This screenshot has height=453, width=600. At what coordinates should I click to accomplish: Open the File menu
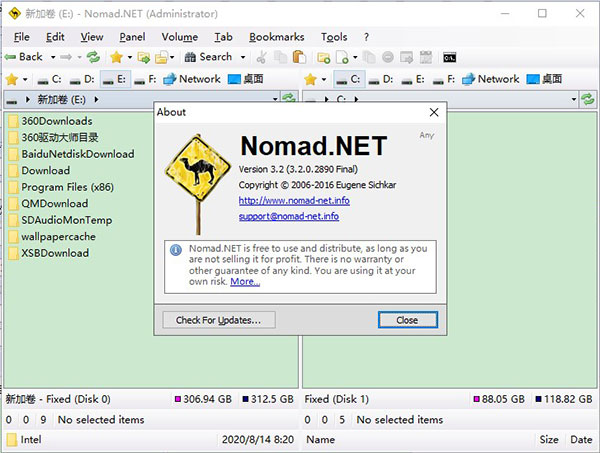21,37
